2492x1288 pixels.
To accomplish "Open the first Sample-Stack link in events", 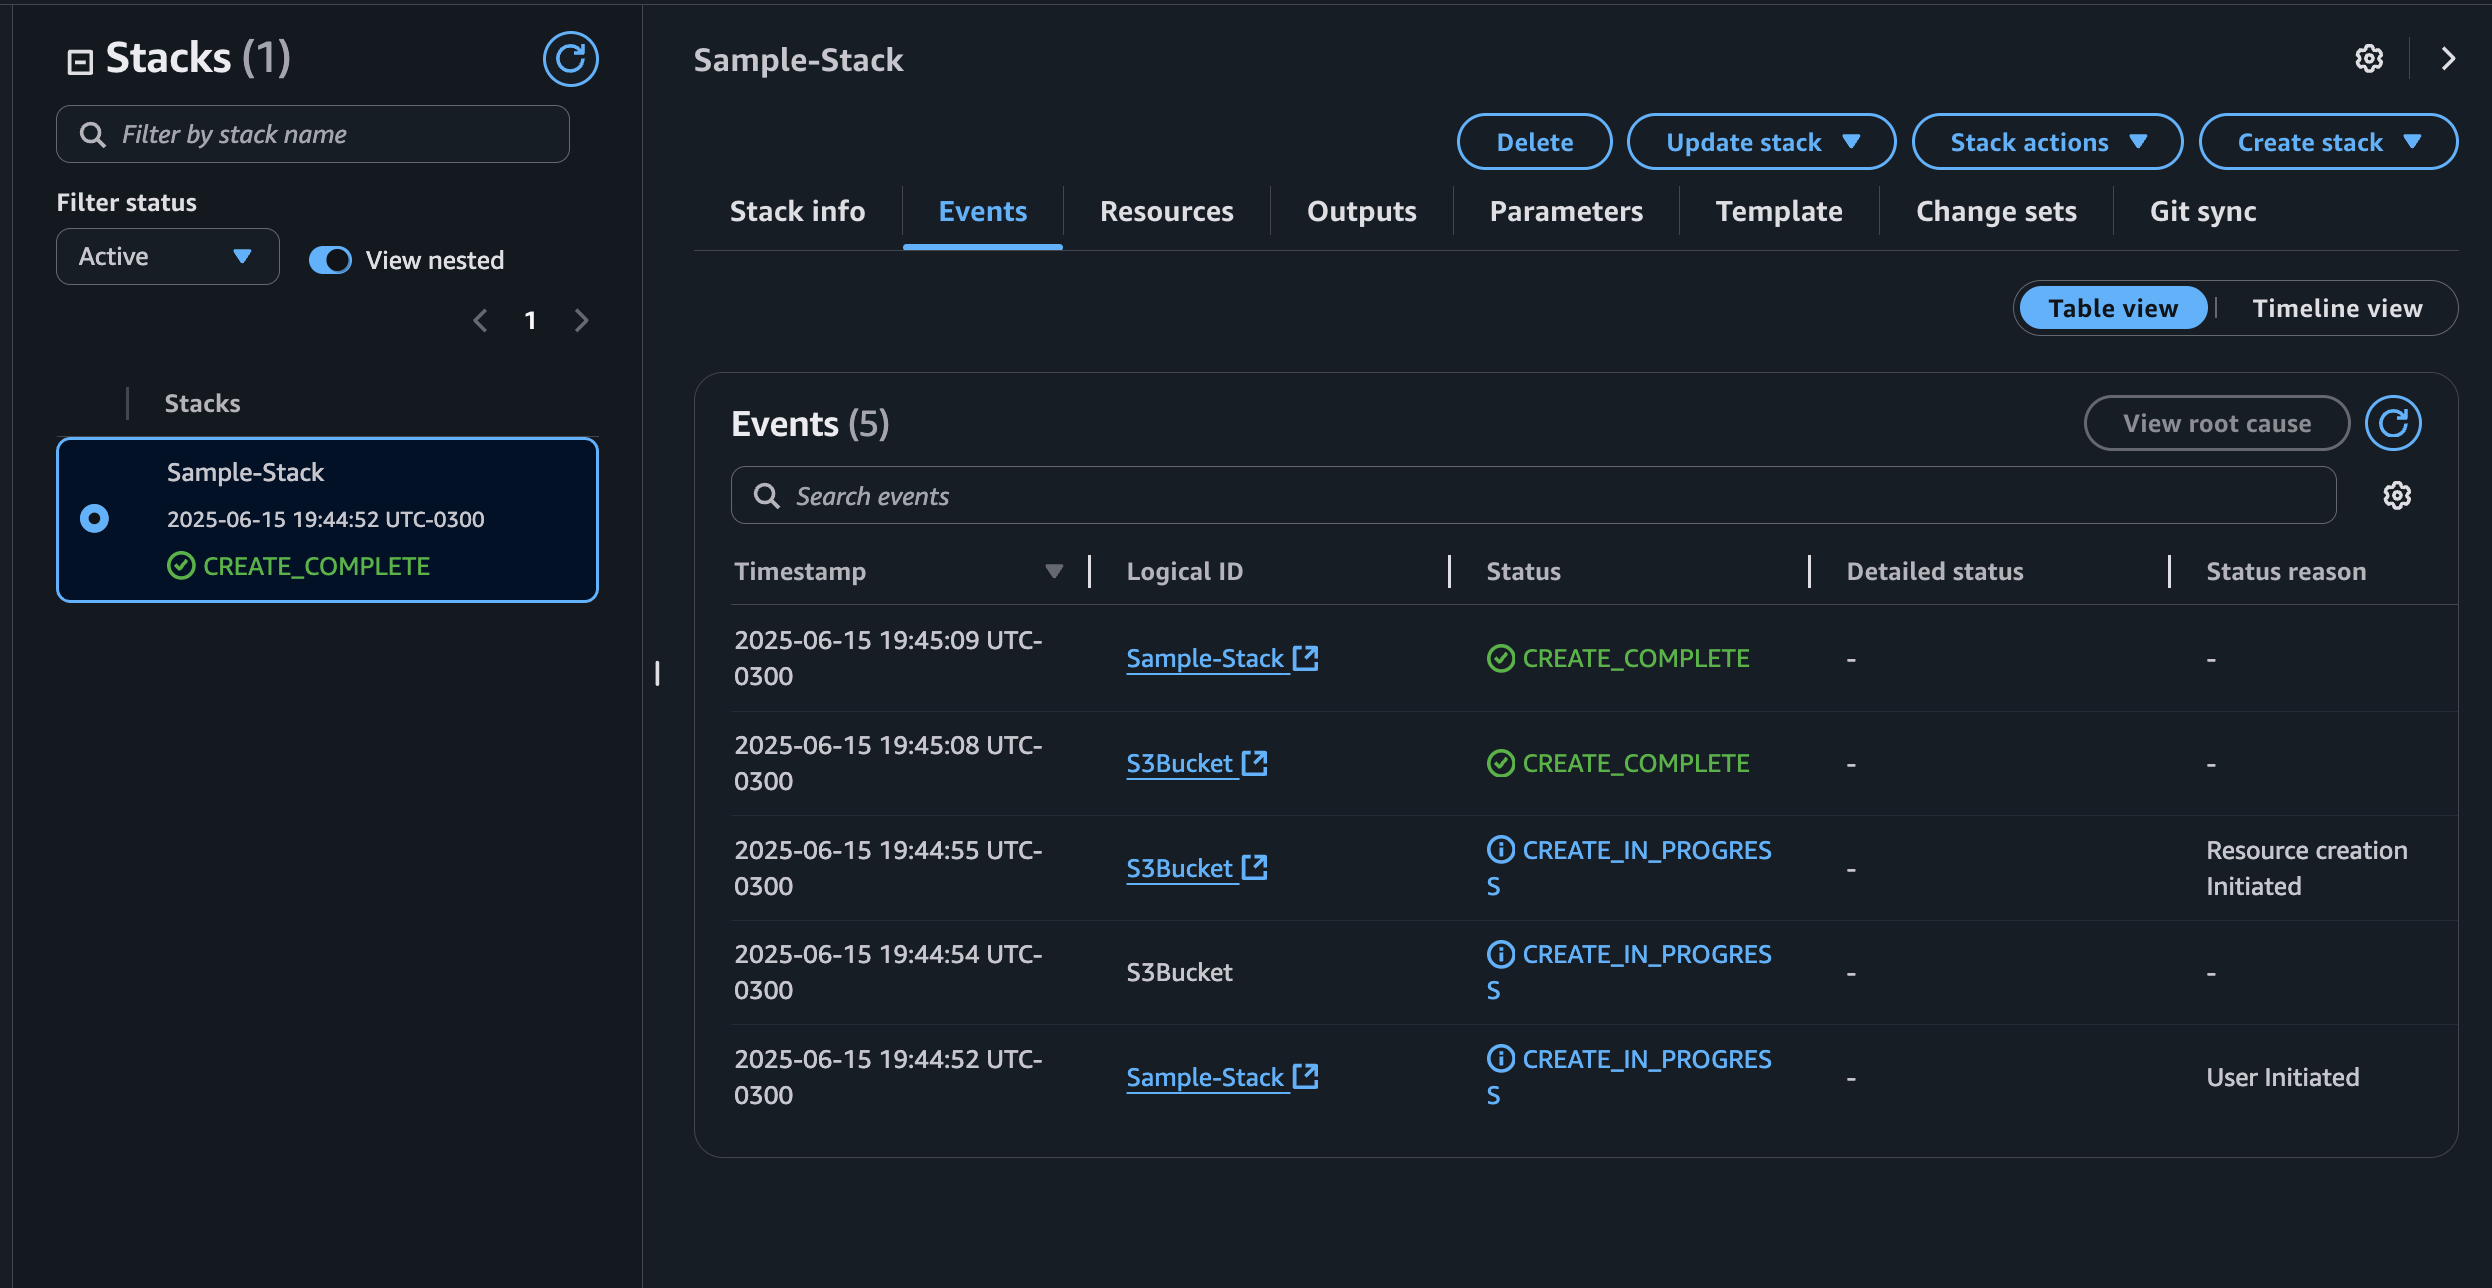I will [1204, 658].
